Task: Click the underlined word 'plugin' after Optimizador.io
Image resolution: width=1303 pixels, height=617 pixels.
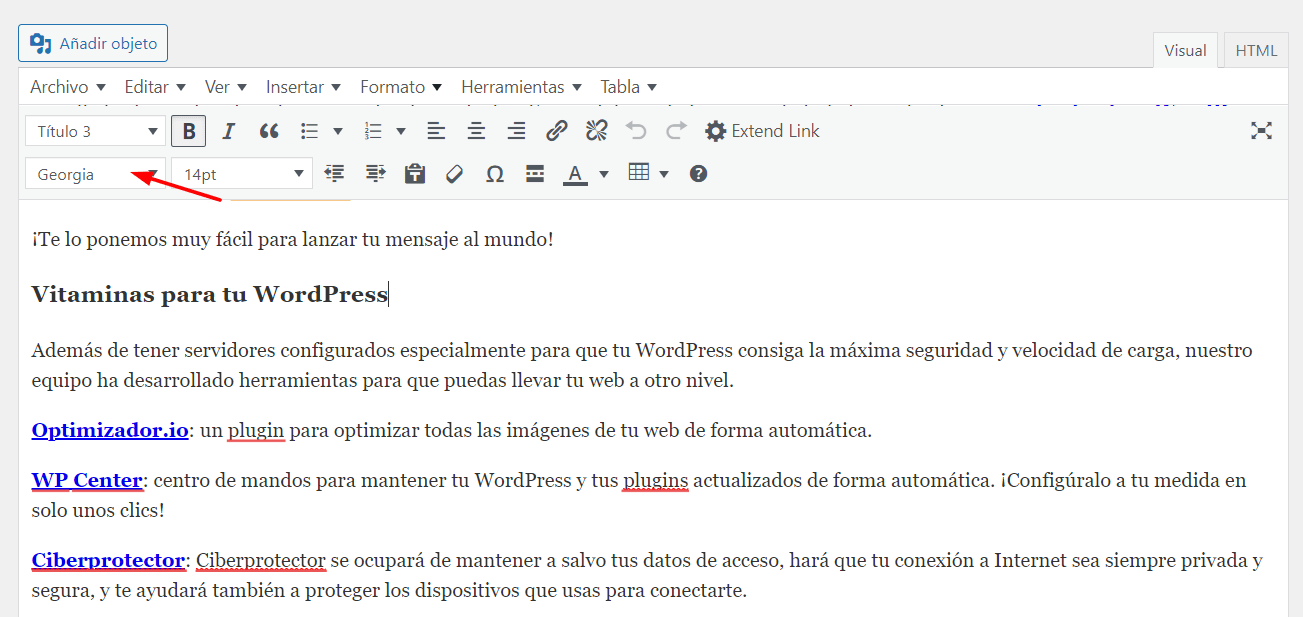Action: (256, 431)
